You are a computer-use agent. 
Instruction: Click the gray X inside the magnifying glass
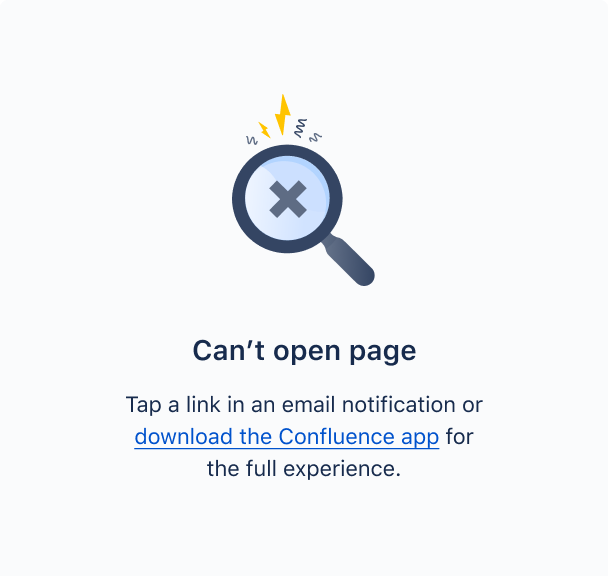pos(288,199)
